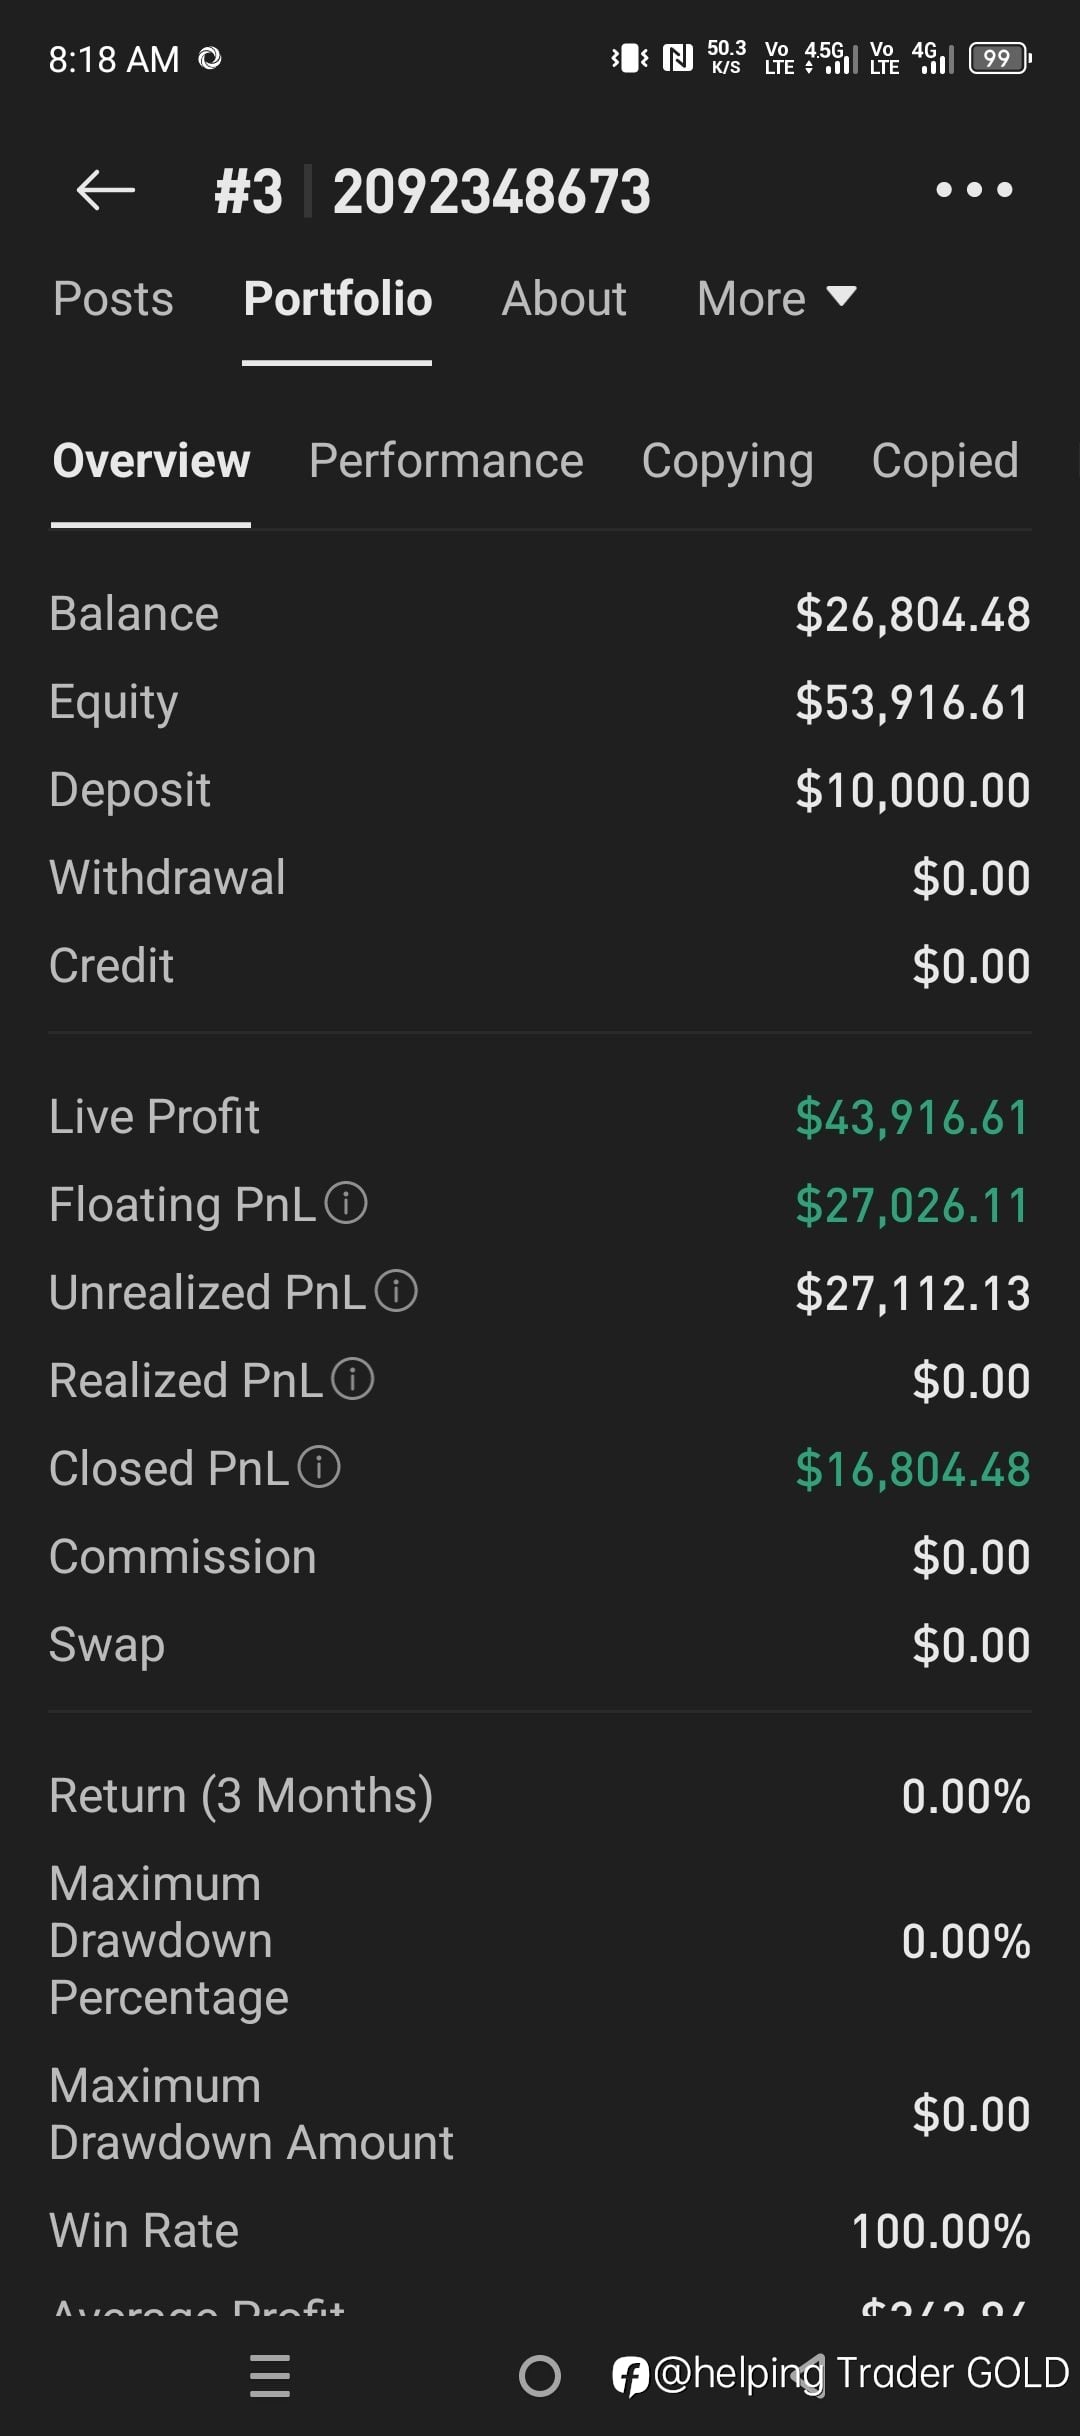Tap Closed PnL info icon

319,1467
